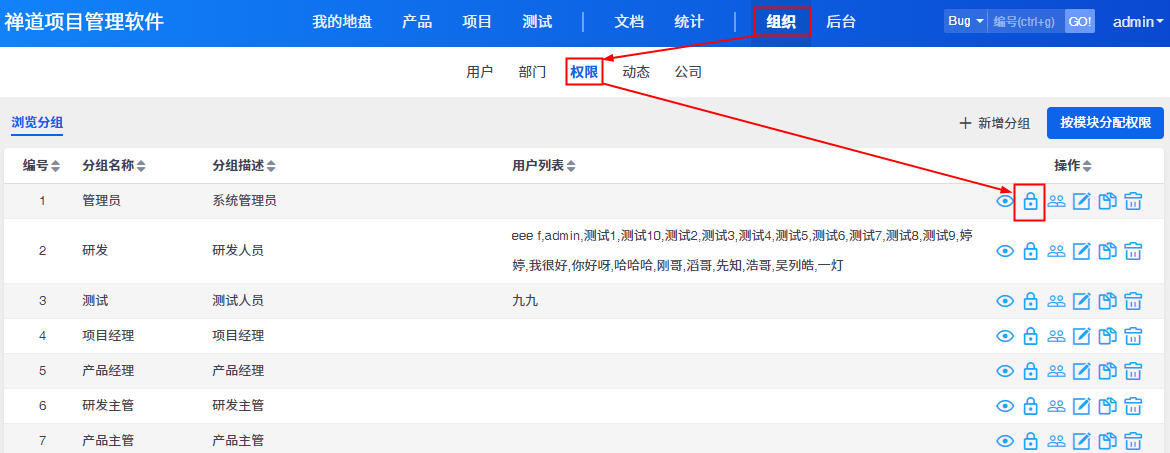Sort by 分组描述 column
The height and width of the screenshot is (453, 1170).
pos(244,166)
